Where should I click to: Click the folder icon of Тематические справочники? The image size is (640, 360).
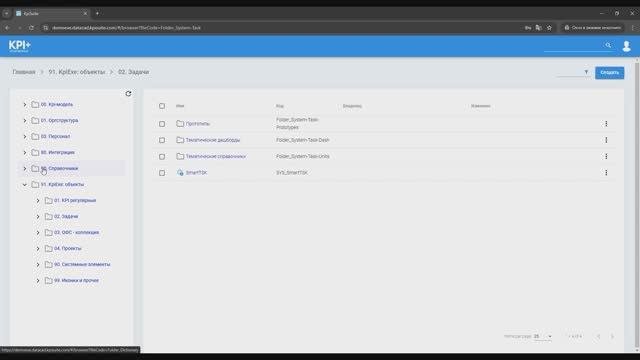[180, 156]
